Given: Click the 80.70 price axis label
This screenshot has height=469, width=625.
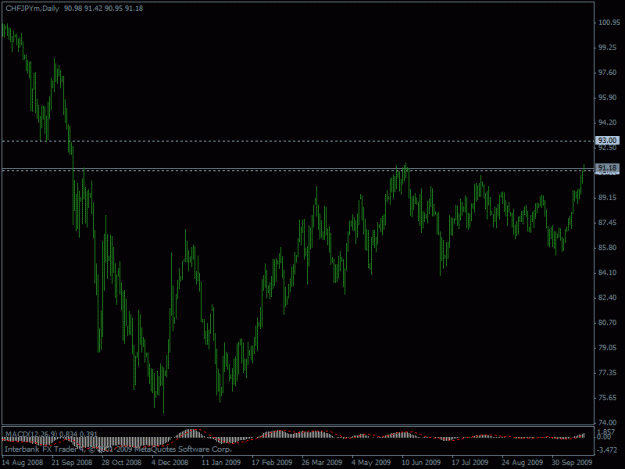Looking at the screenshot, I should tap(607, 323).
